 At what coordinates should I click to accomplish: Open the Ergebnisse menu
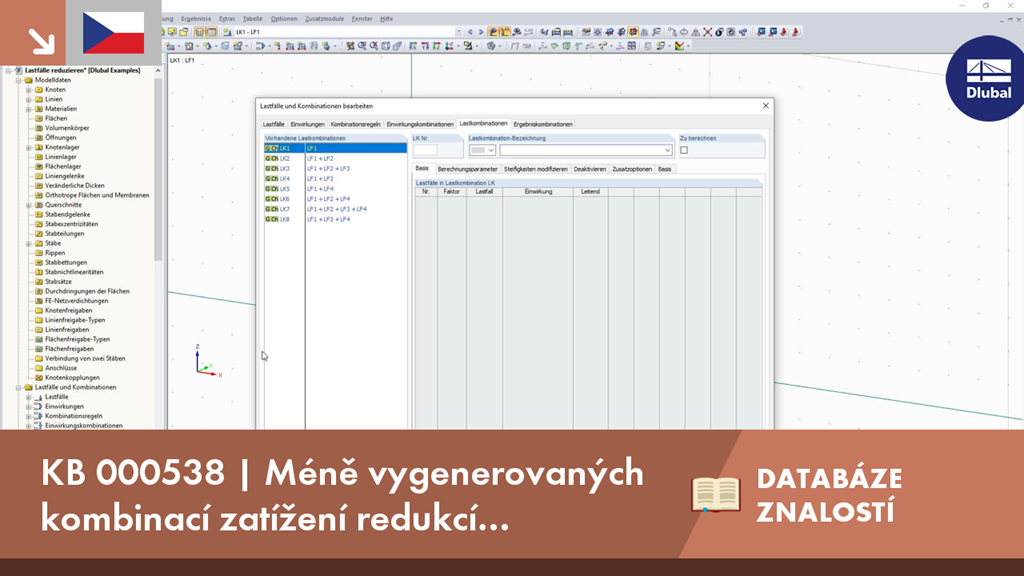coord(196,19)
